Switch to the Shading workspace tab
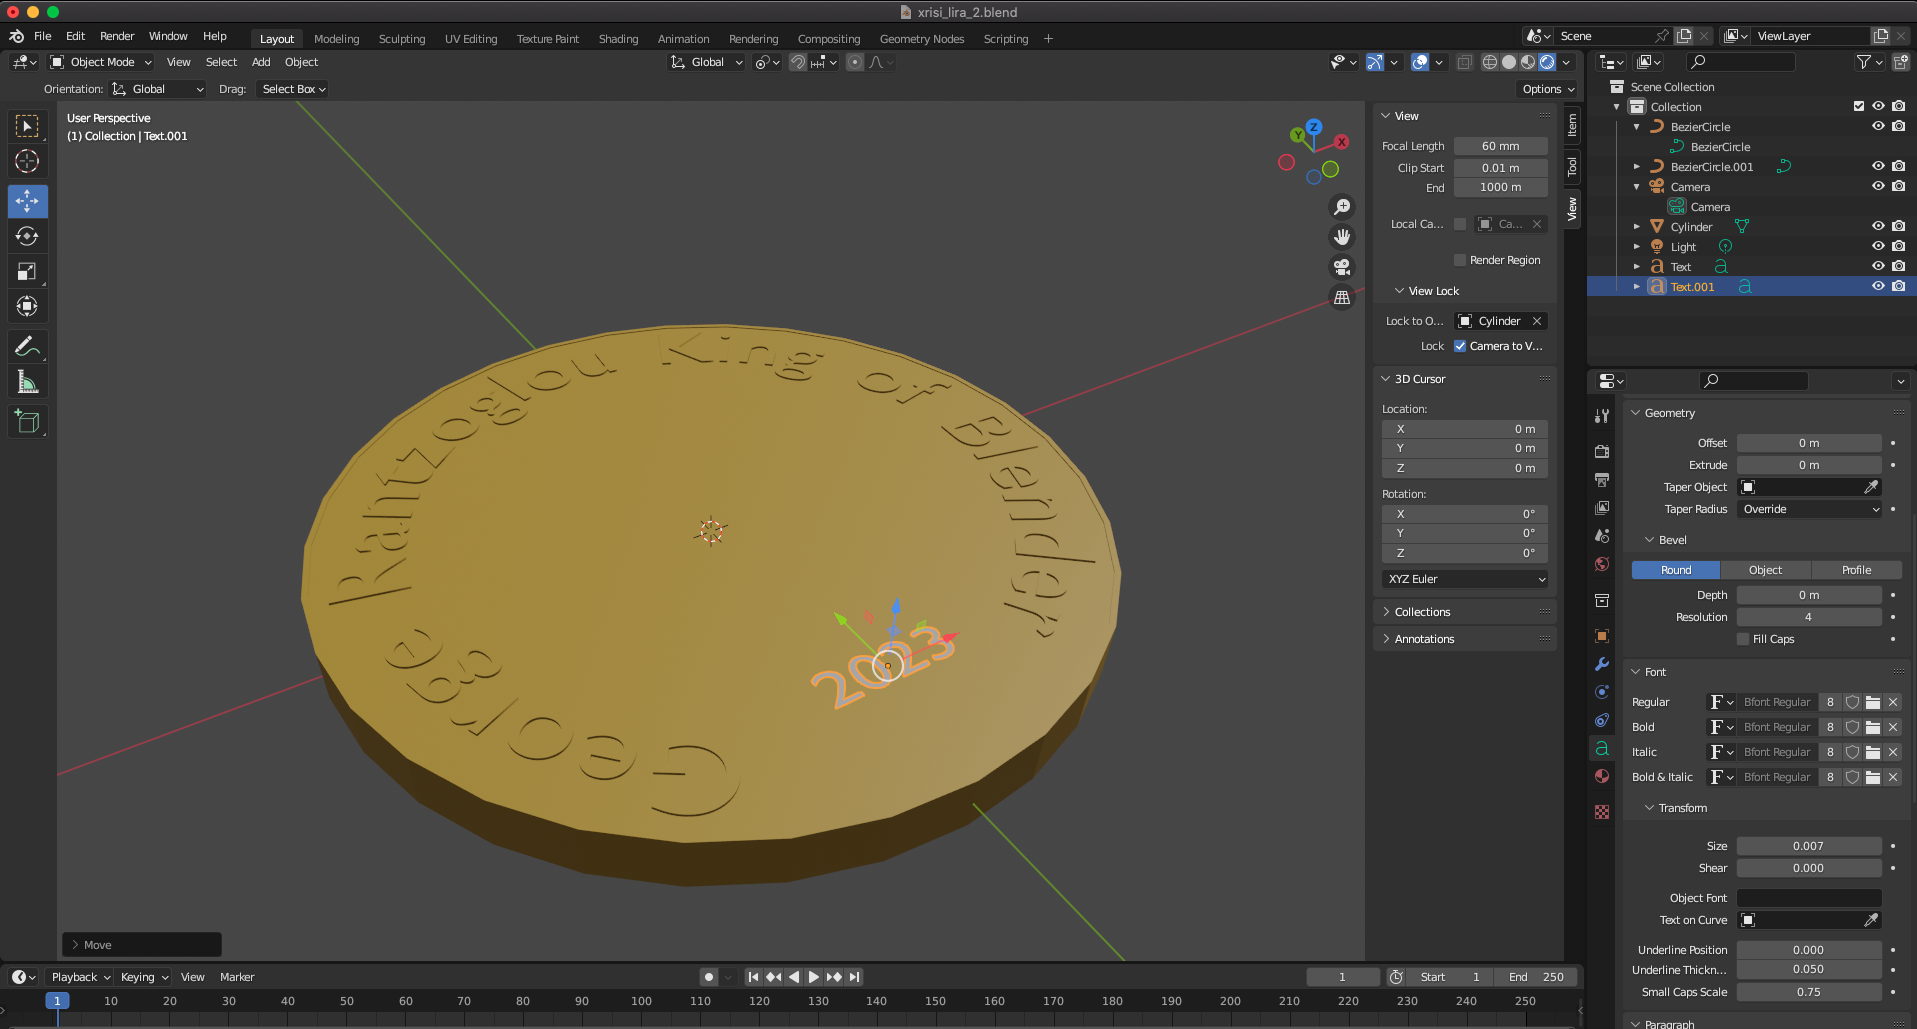 618,39
